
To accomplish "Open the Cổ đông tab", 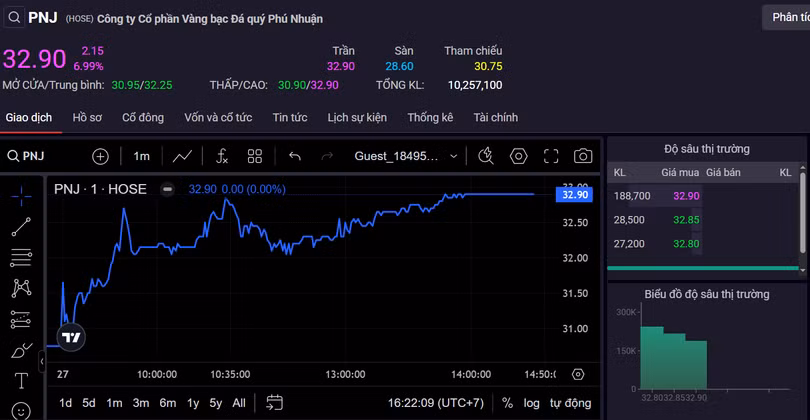I will [143, 118].
